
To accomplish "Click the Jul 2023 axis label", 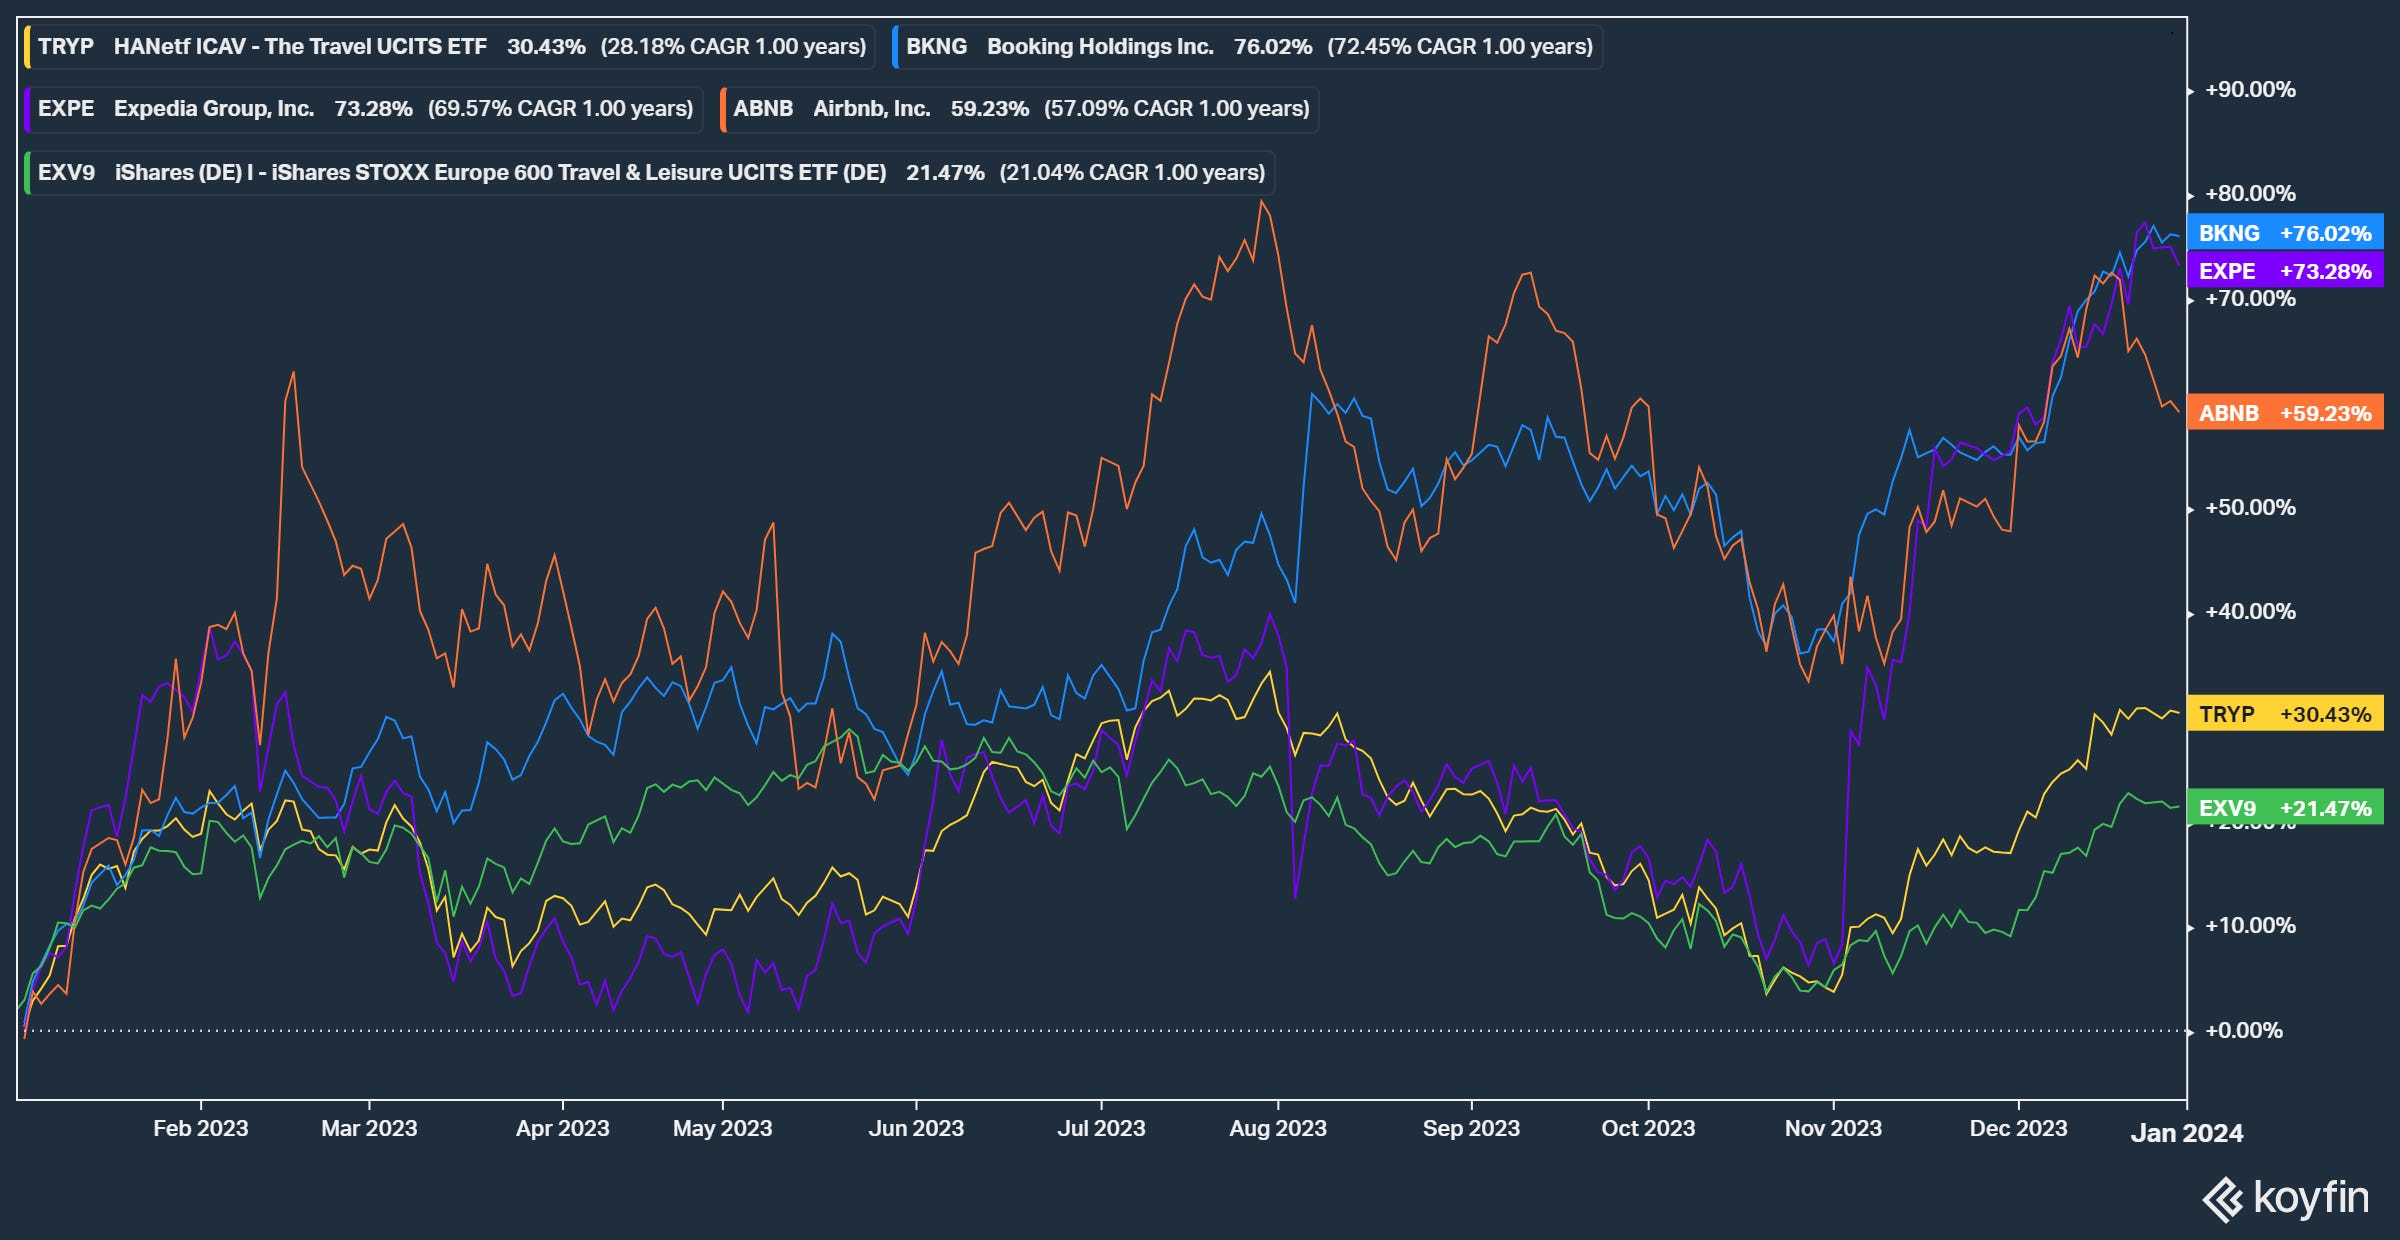I will tap(1101, 1129).
